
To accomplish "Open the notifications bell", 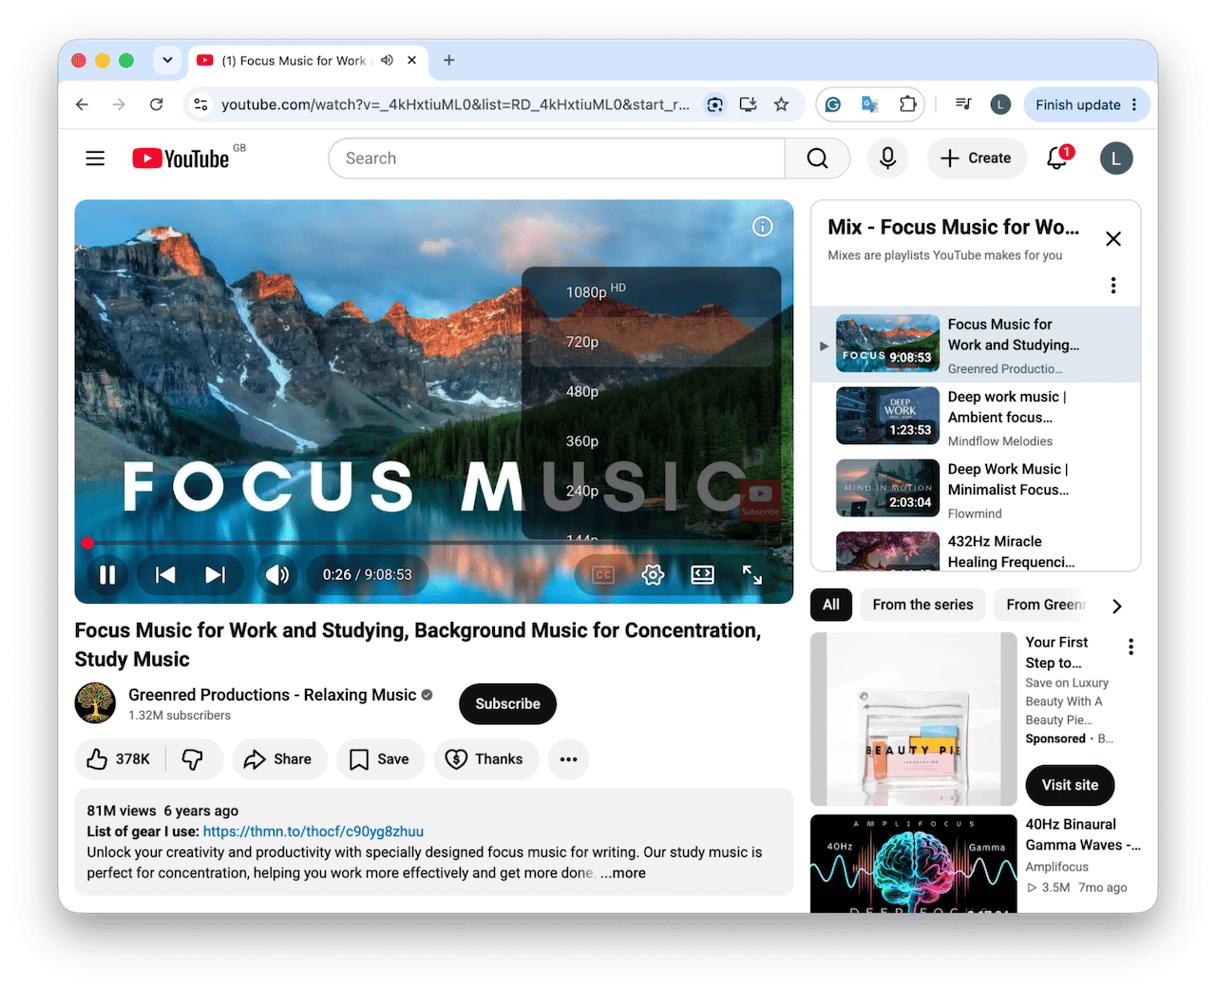I will (1058, 158).
